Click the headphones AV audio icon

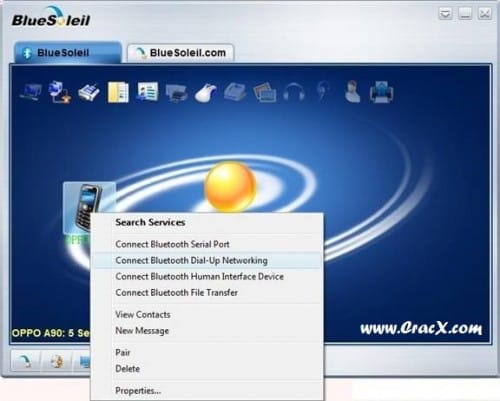click(294, 92)
